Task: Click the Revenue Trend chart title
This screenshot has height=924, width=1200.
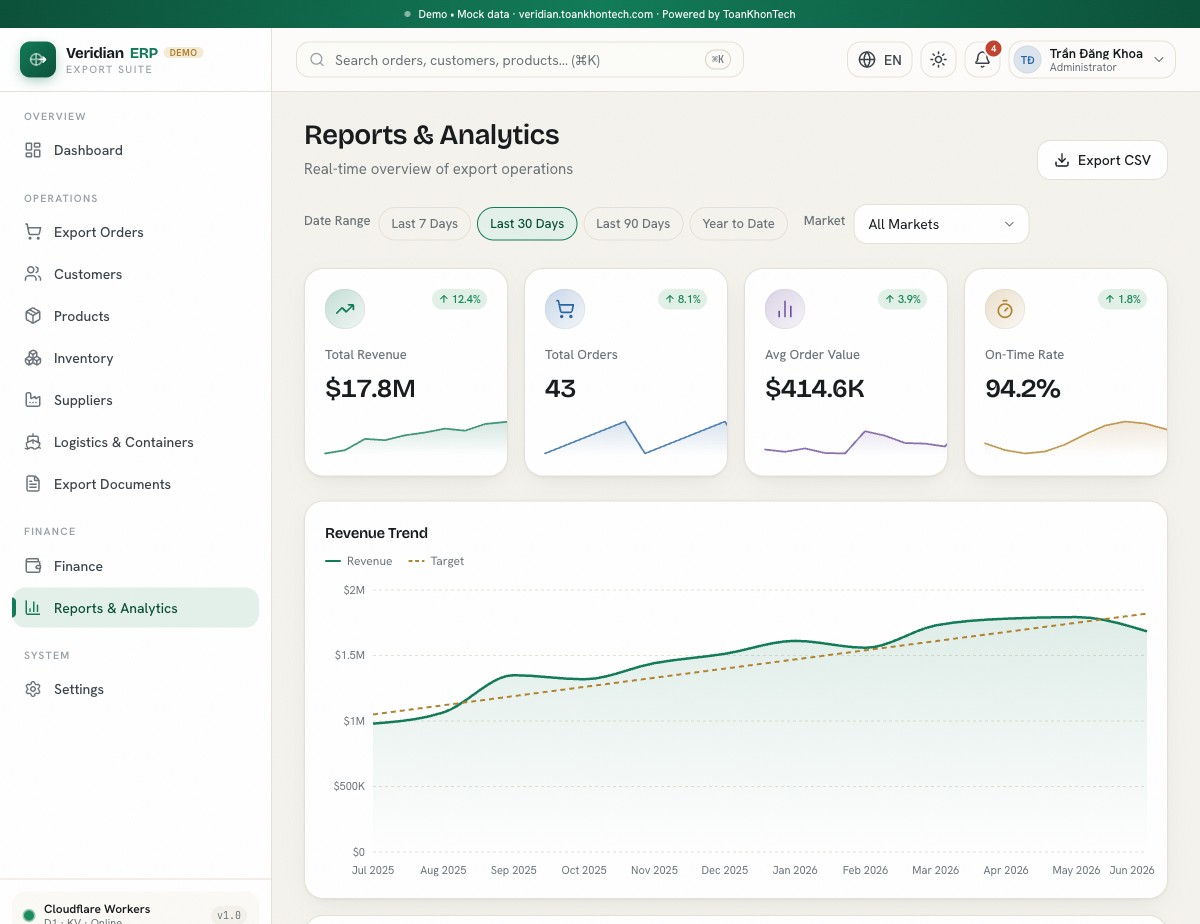Action: coord(376,533)
